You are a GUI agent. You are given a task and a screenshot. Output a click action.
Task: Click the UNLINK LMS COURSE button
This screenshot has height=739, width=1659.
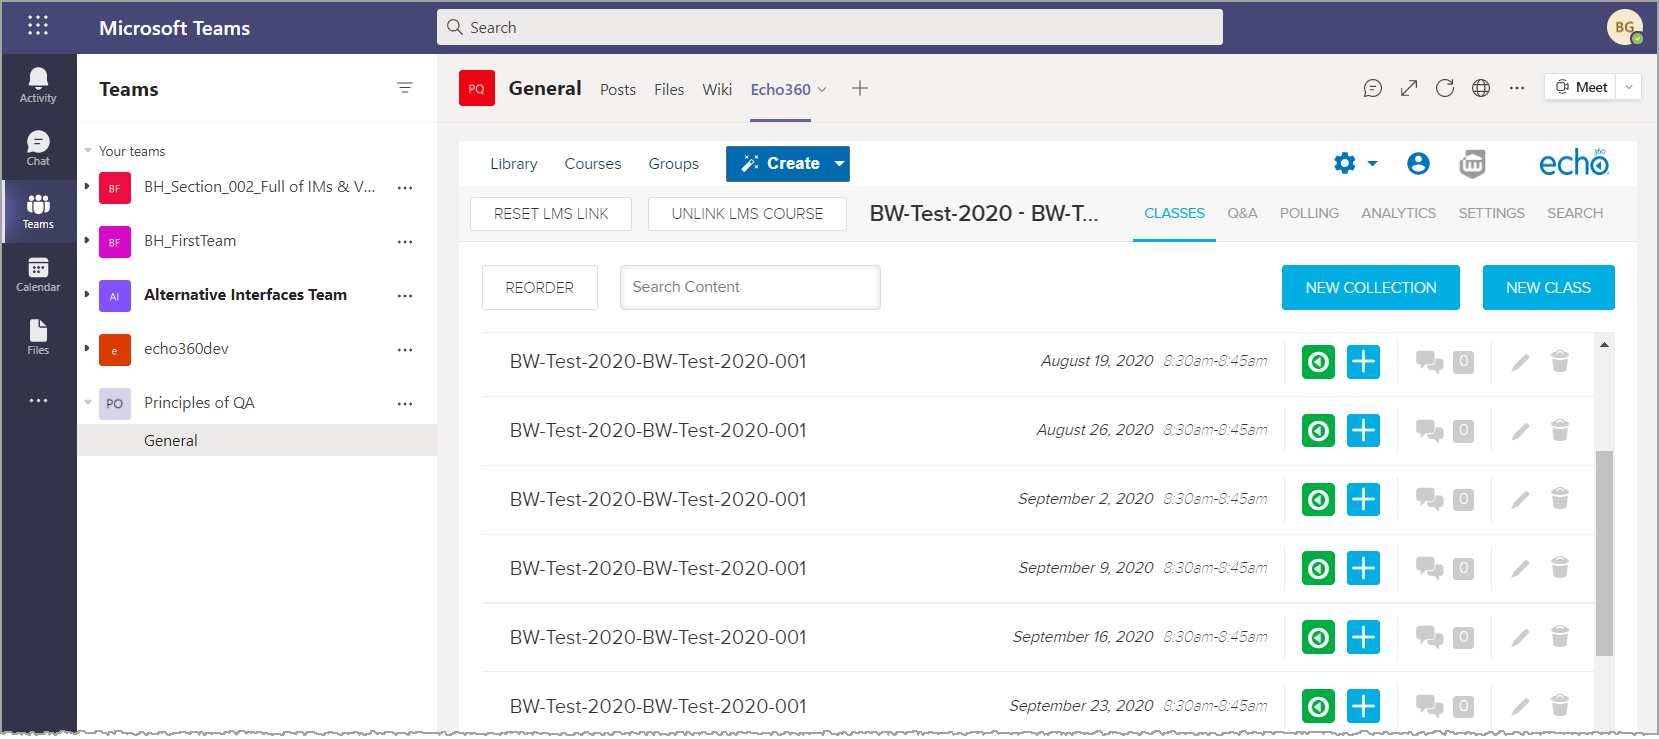tap(747, 214)
